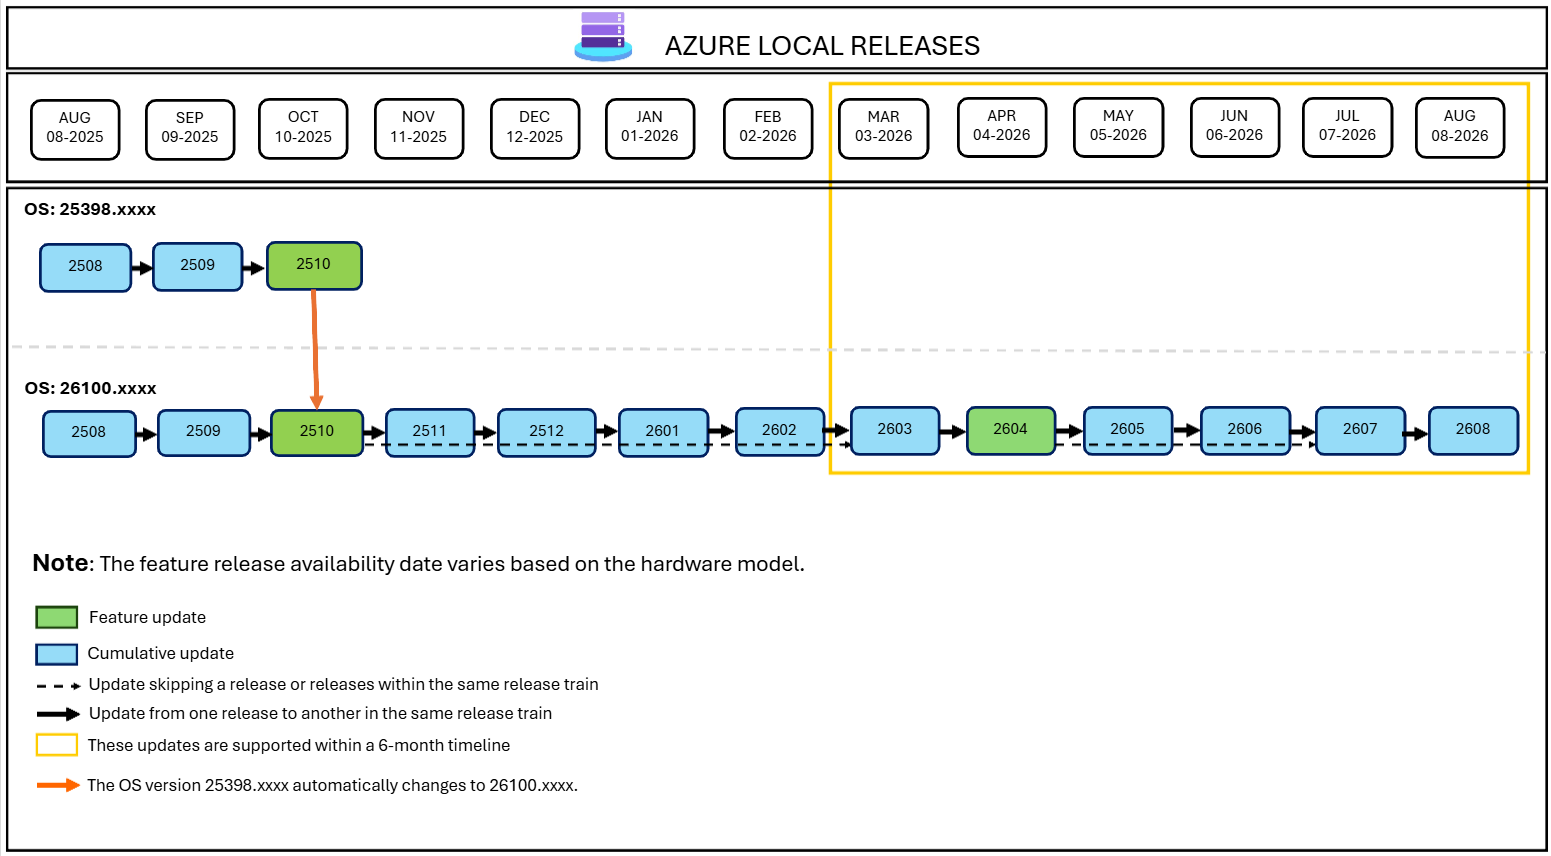Select the JAN 01-2026 month box
This screenshot has width=1551, height=856.
pyautogui.click(x=650, y=128)
